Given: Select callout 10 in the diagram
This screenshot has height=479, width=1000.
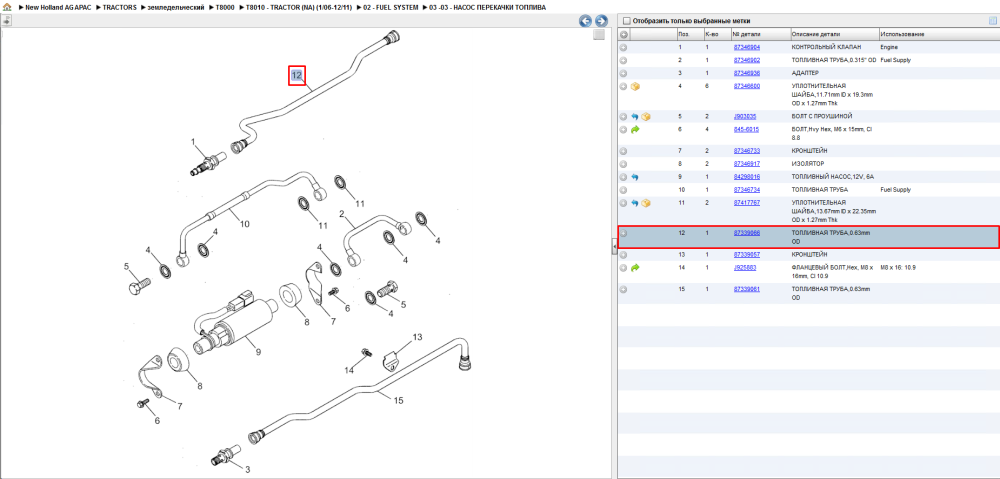Looking at the screenshot, I should [x=244, y=223].
